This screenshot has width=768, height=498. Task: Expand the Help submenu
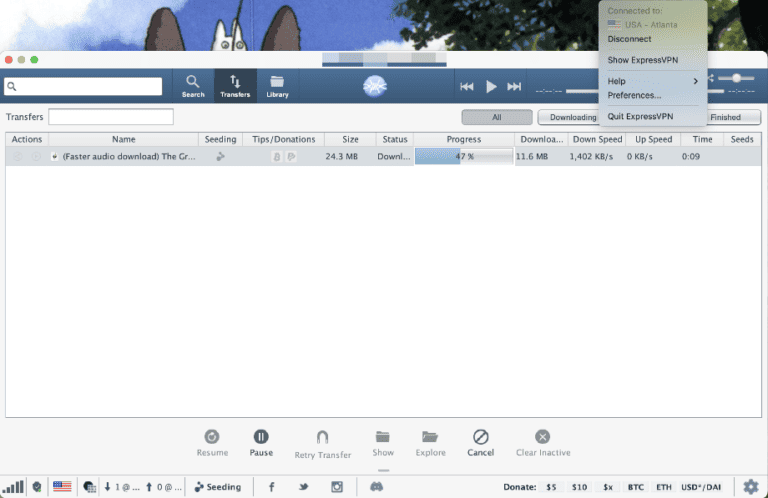coord(653,81)
